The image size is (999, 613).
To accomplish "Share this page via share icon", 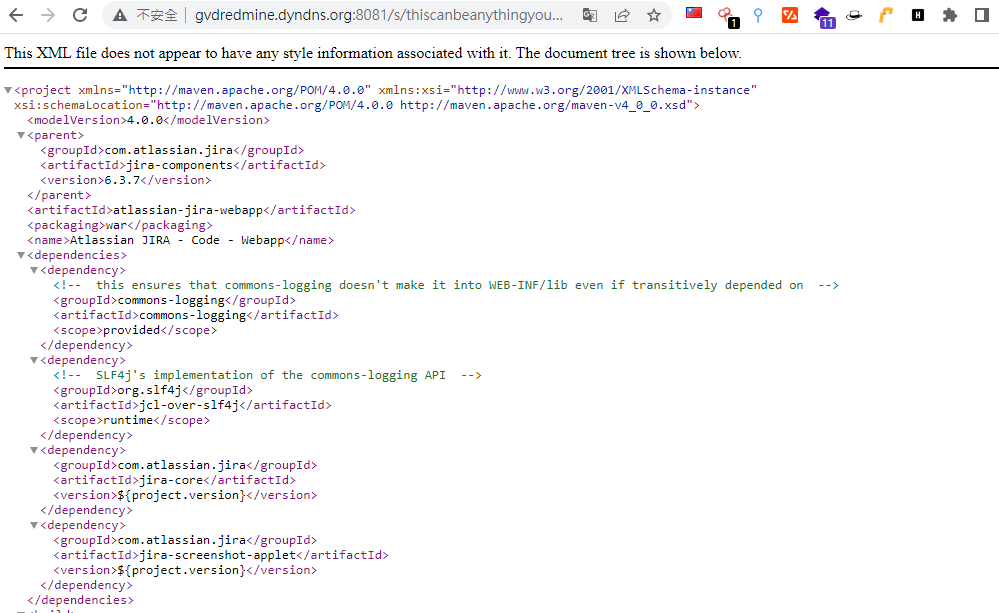I will [x=622, y=15].
